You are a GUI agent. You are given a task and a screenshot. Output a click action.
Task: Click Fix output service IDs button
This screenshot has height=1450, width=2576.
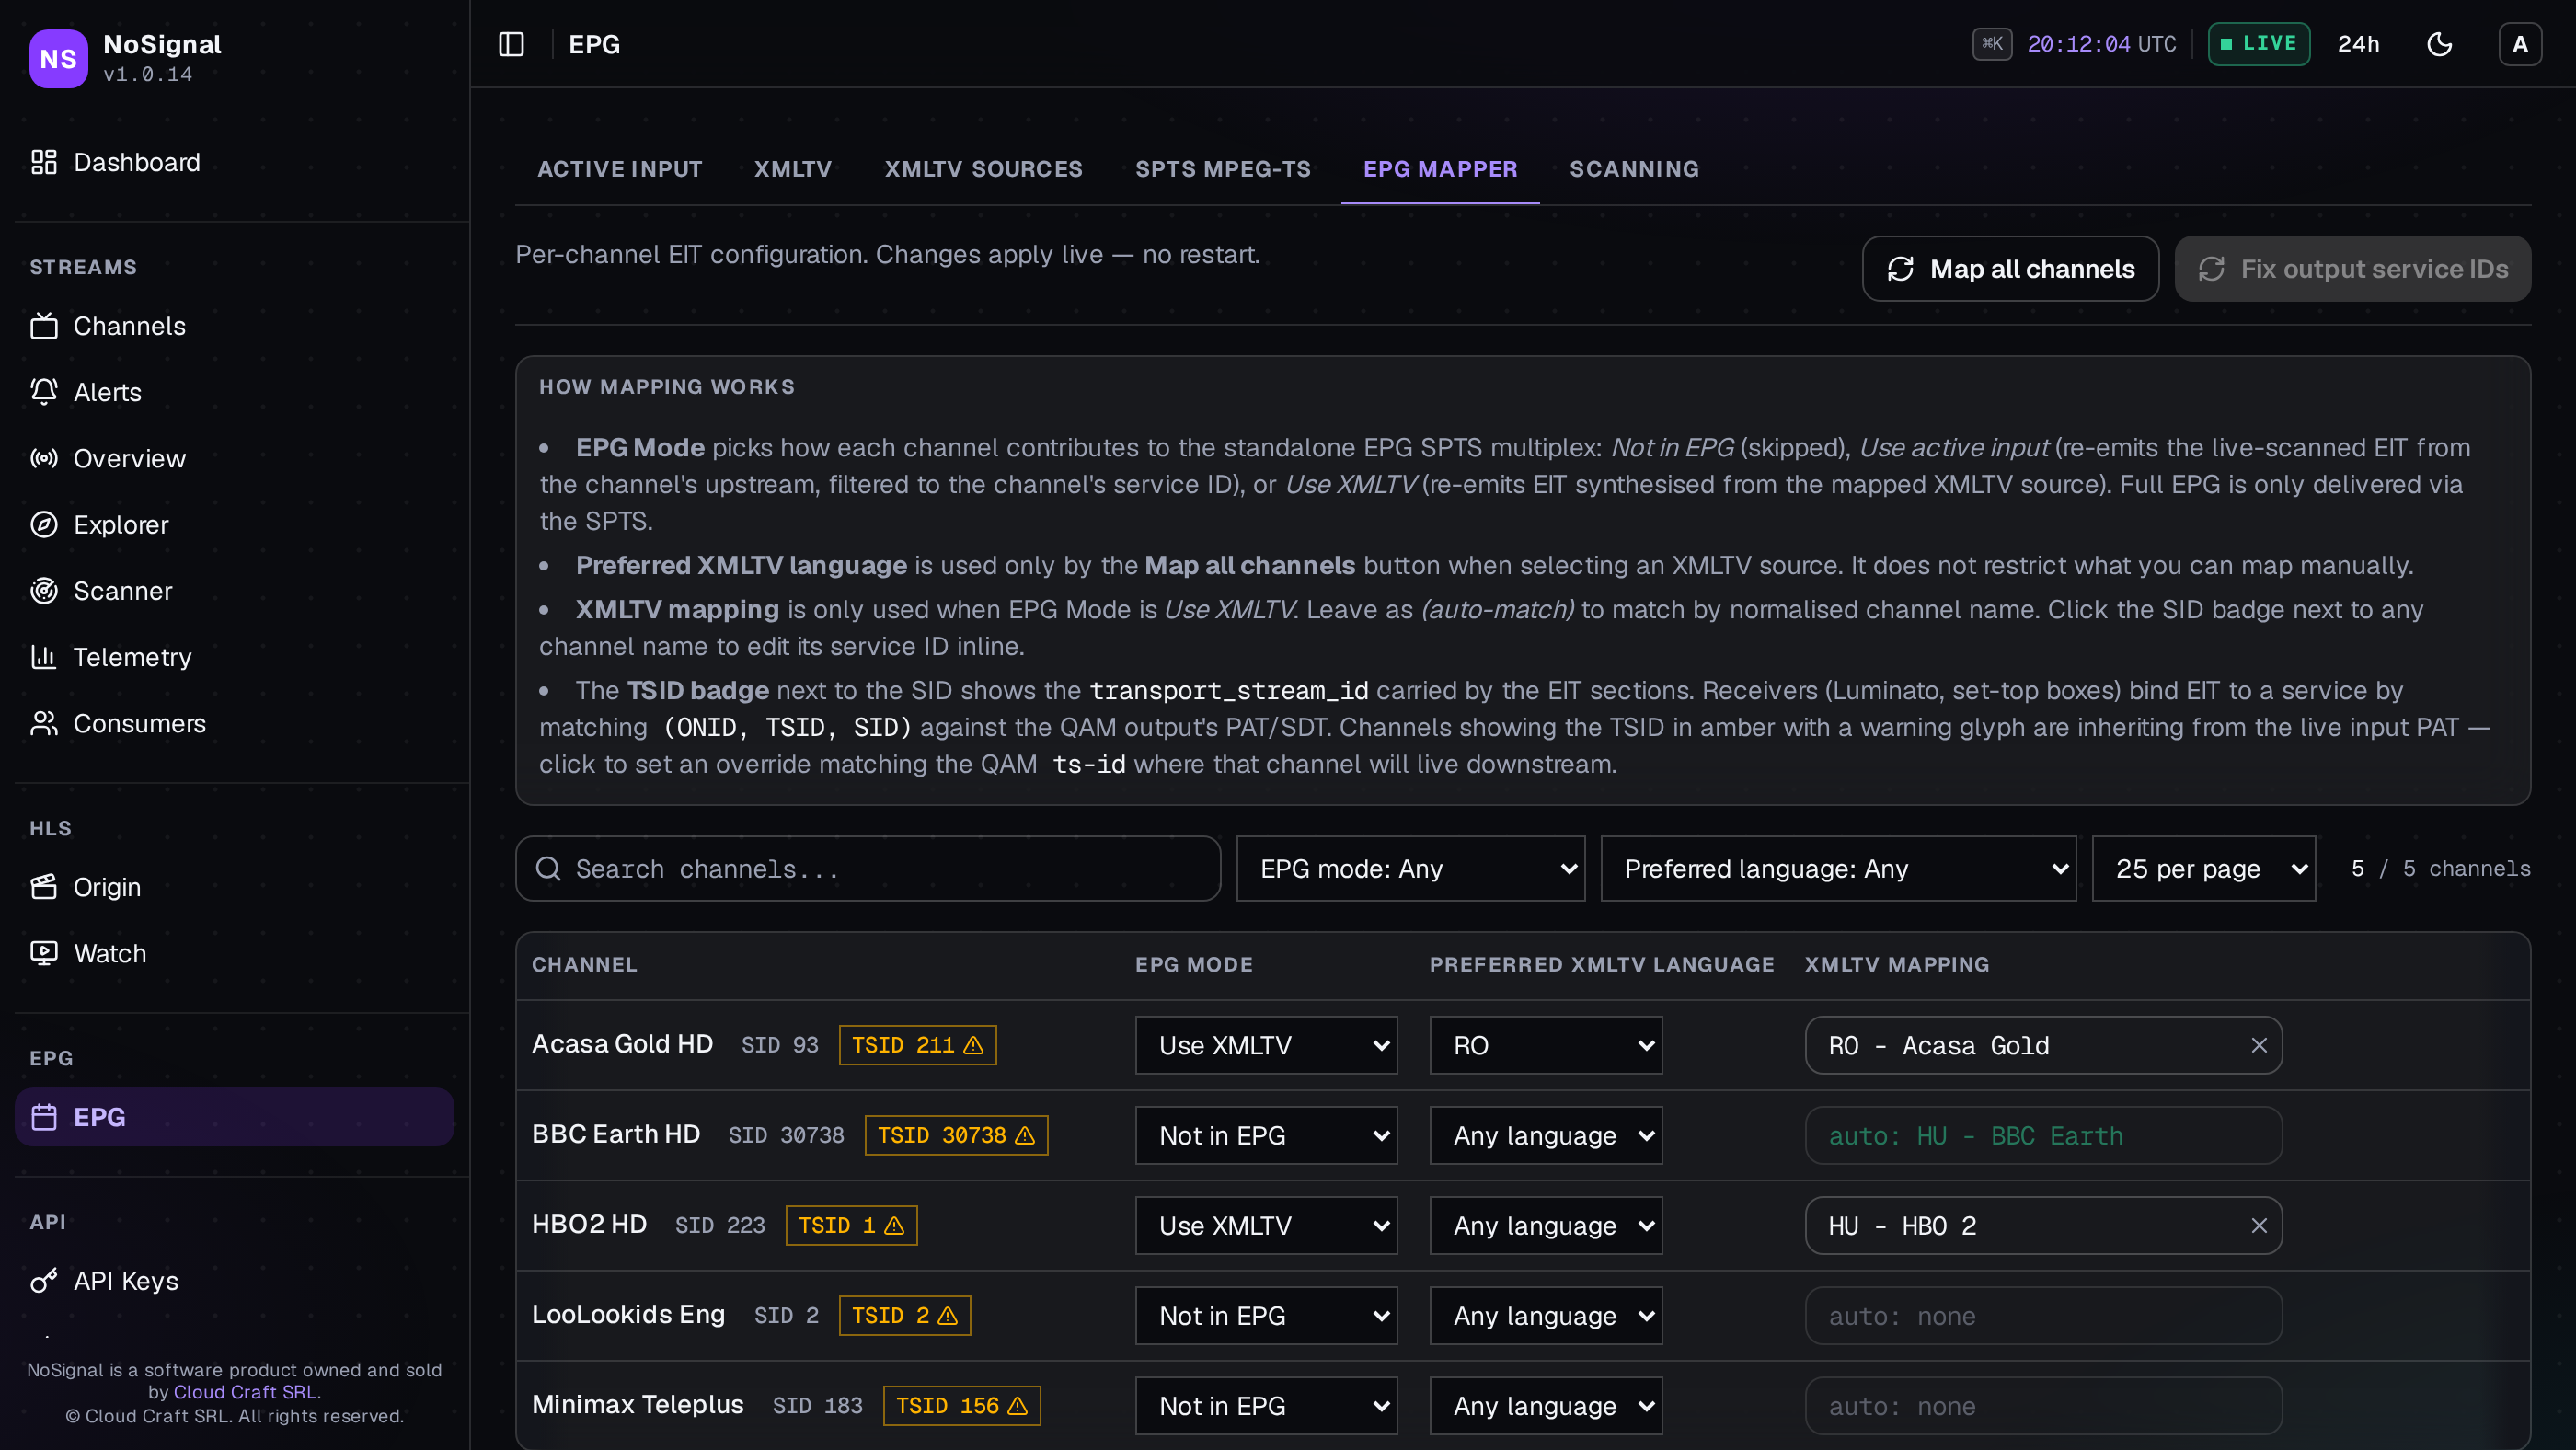pos(2352,269)
